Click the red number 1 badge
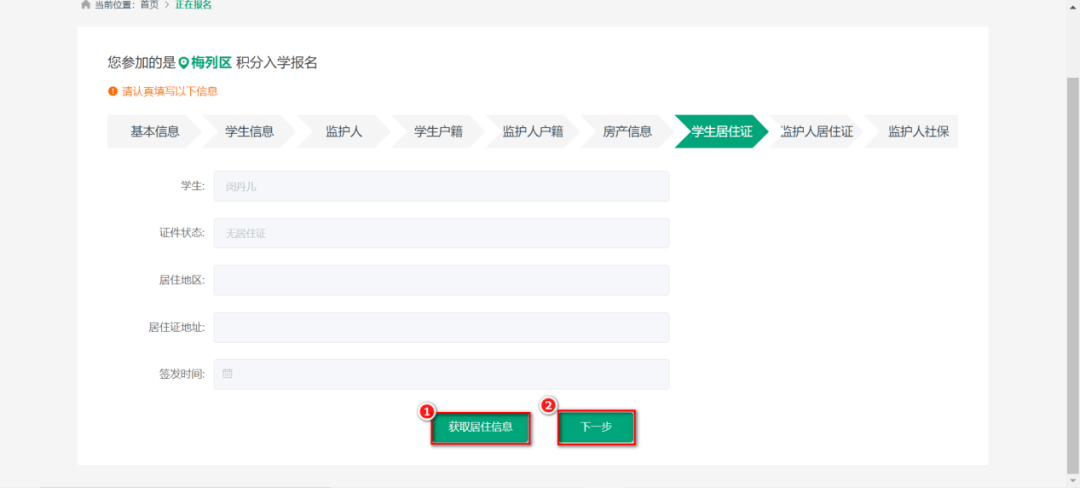This screenshot has height=488, width=1080. [x=426, y=410]
